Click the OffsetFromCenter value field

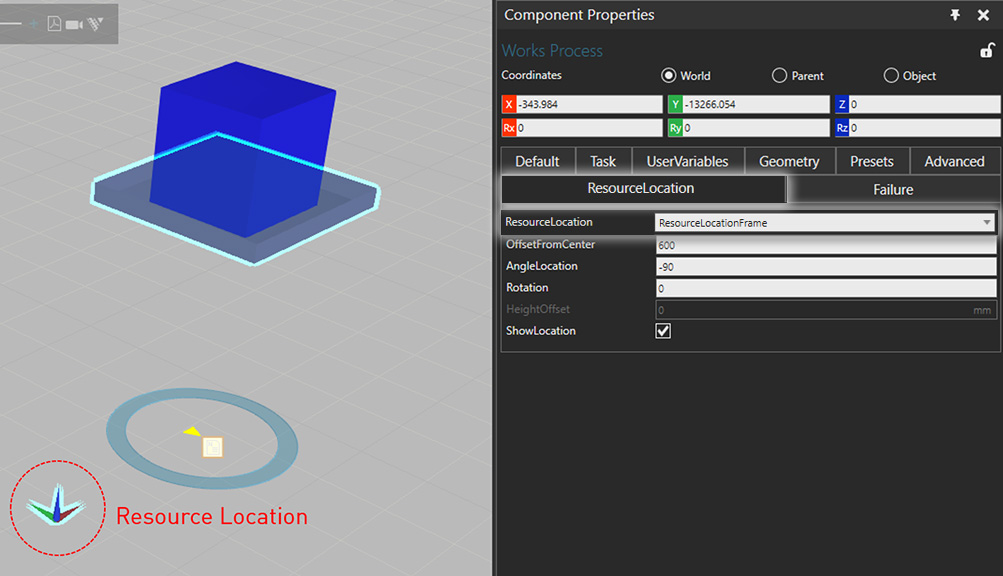pos(826,245)
